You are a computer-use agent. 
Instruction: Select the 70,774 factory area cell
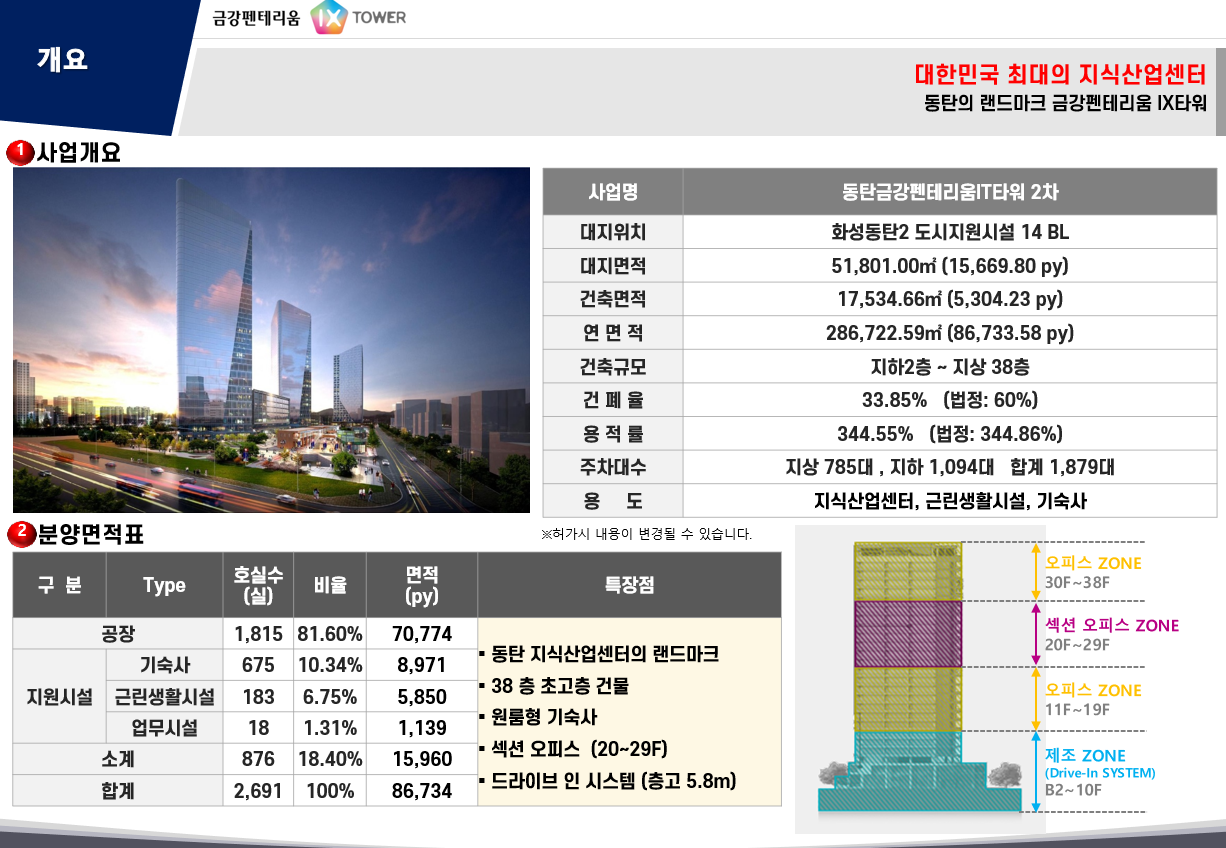[422, 634]
